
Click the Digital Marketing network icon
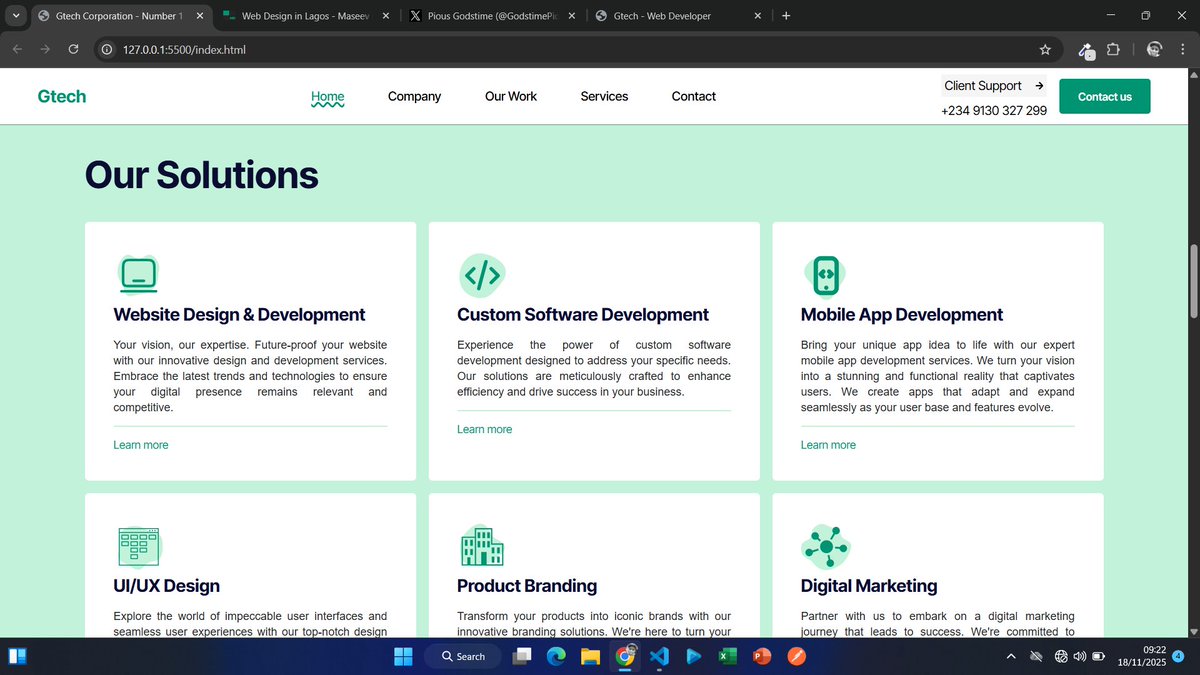pyautogui.click(x=825, y=546)
